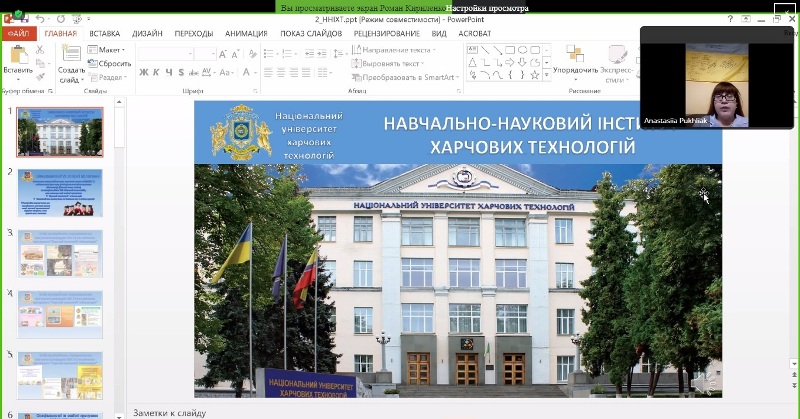Click slide panel scrollbar up arrow
This screenshot has height=419, width=800.
[119, 102]
